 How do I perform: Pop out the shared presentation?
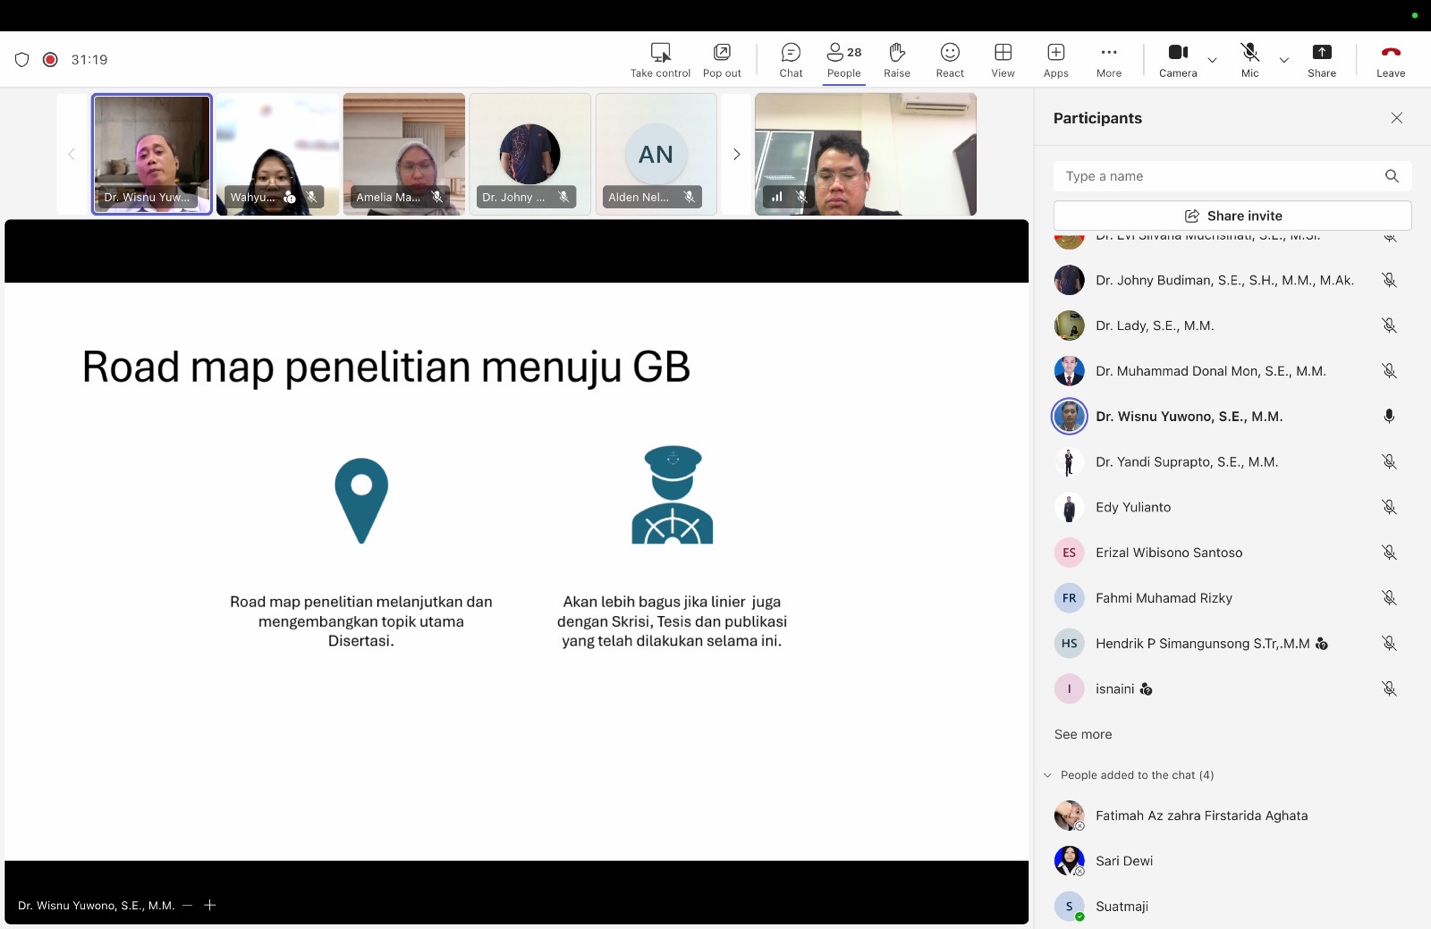coord(721,59)
